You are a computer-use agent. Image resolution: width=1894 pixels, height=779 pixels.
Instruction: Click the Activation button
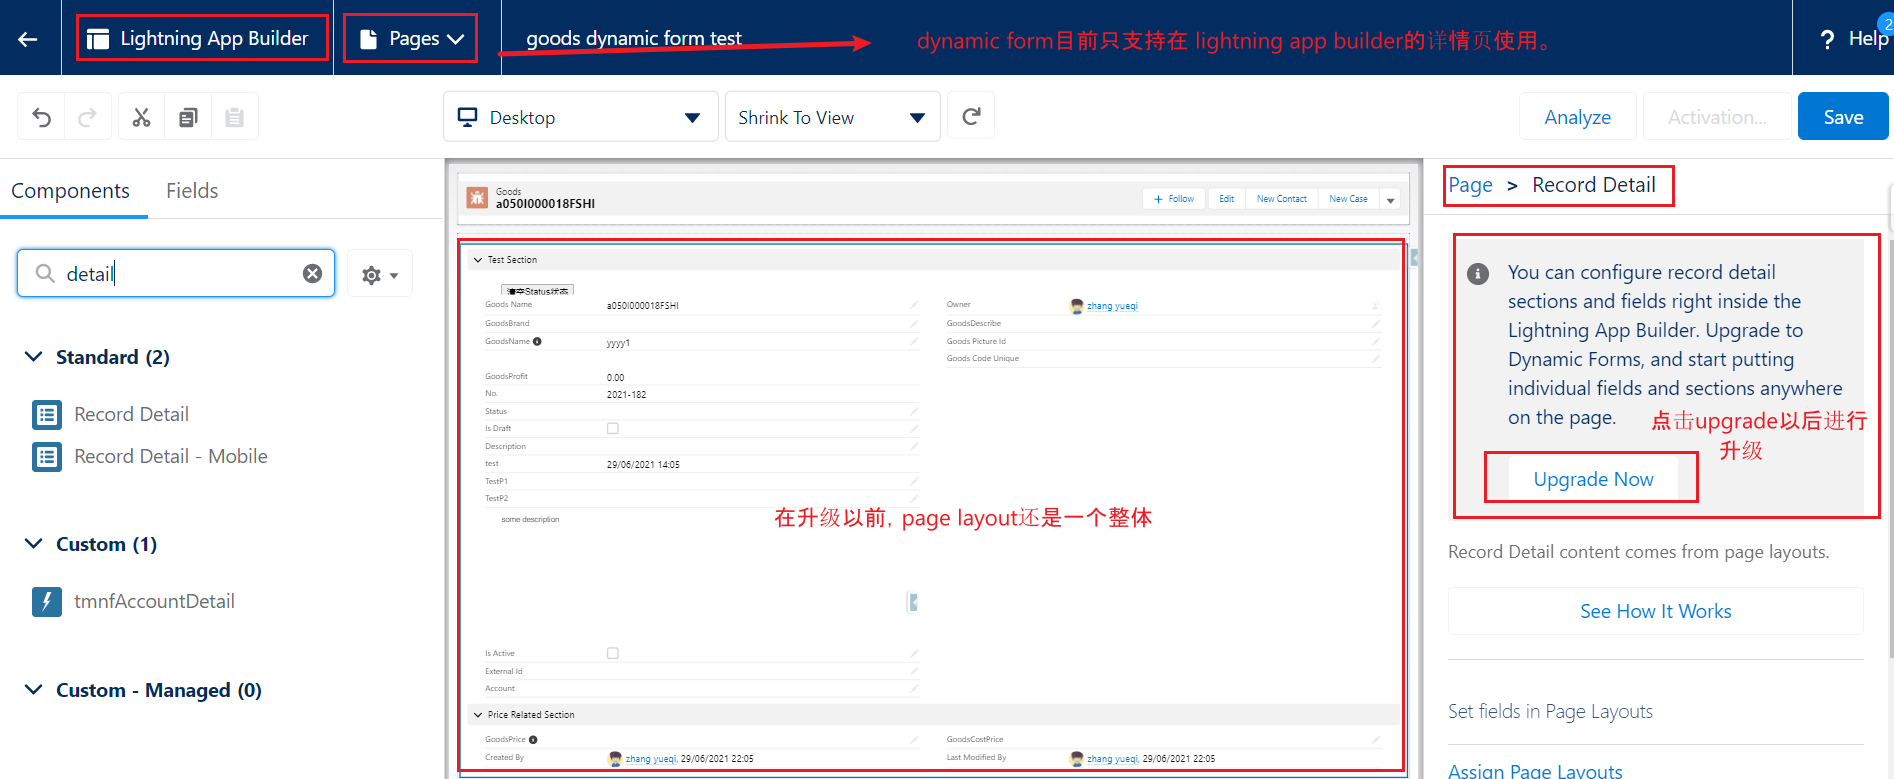click(1717, 117)
